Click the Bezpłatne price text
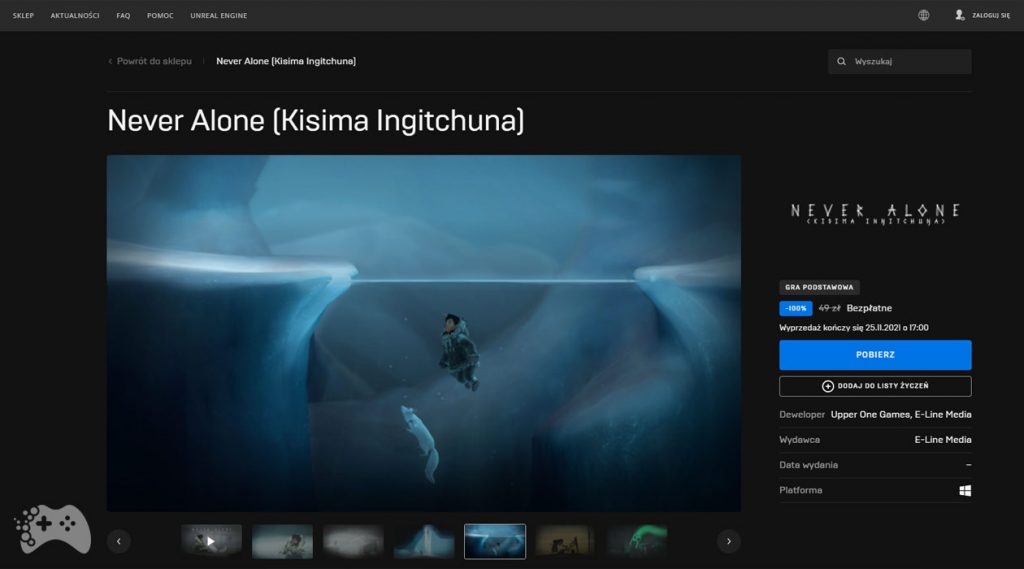This screenshot has width=1024, height=569. click(x=869, y=308)
